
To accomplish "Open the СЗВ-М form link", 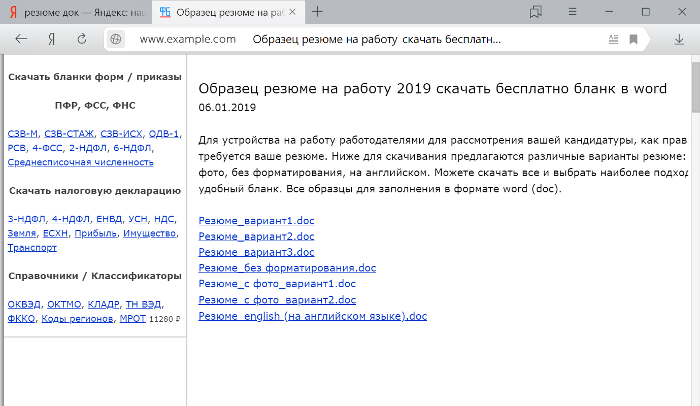I will pos(22,134).
